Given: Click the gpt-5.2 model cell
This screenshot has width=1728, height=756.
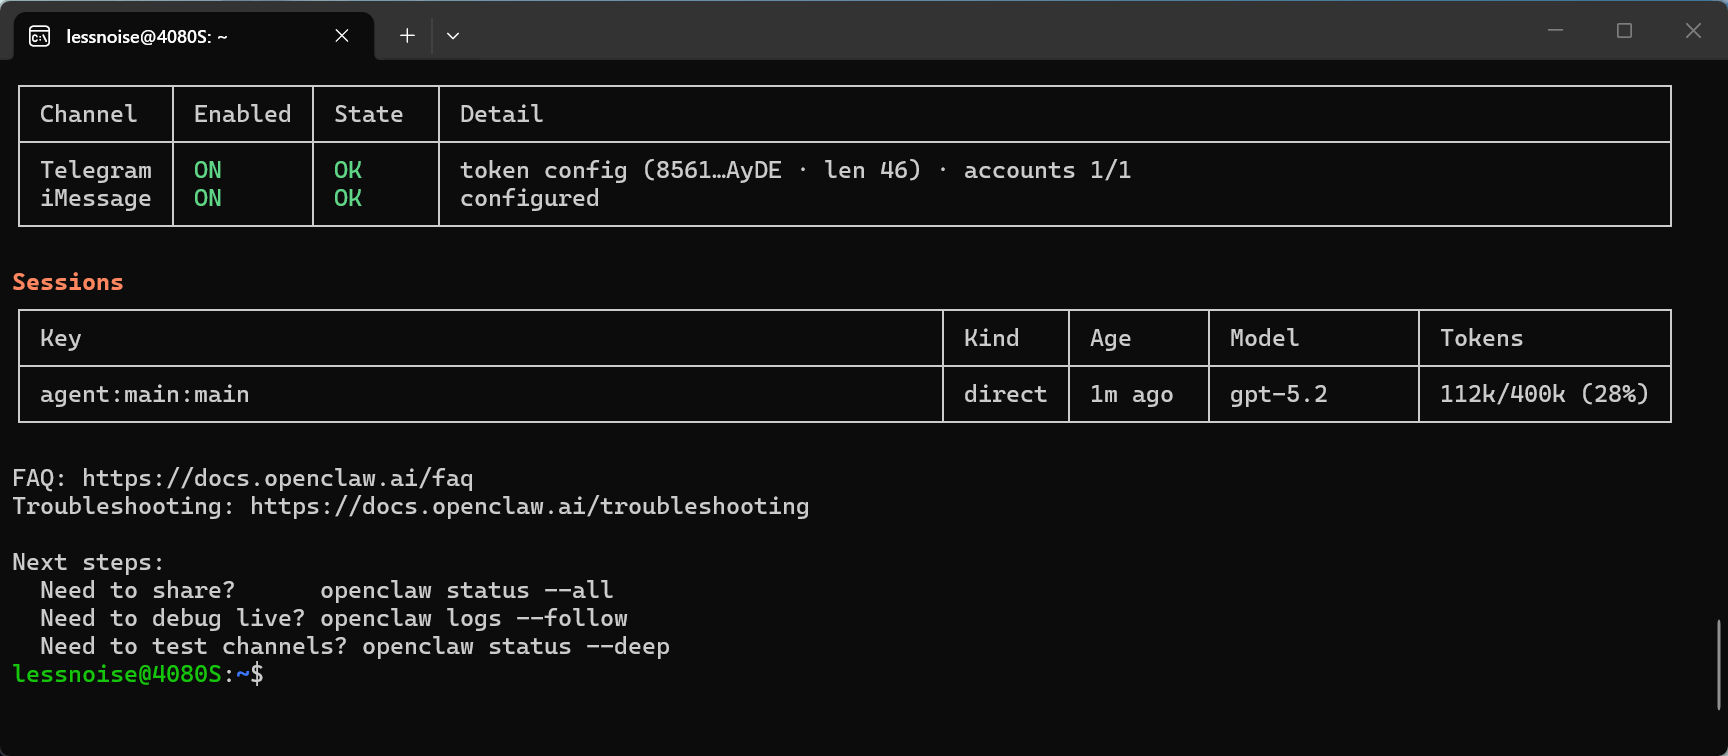Looking at the screenshot, I should pos(1278,394).
